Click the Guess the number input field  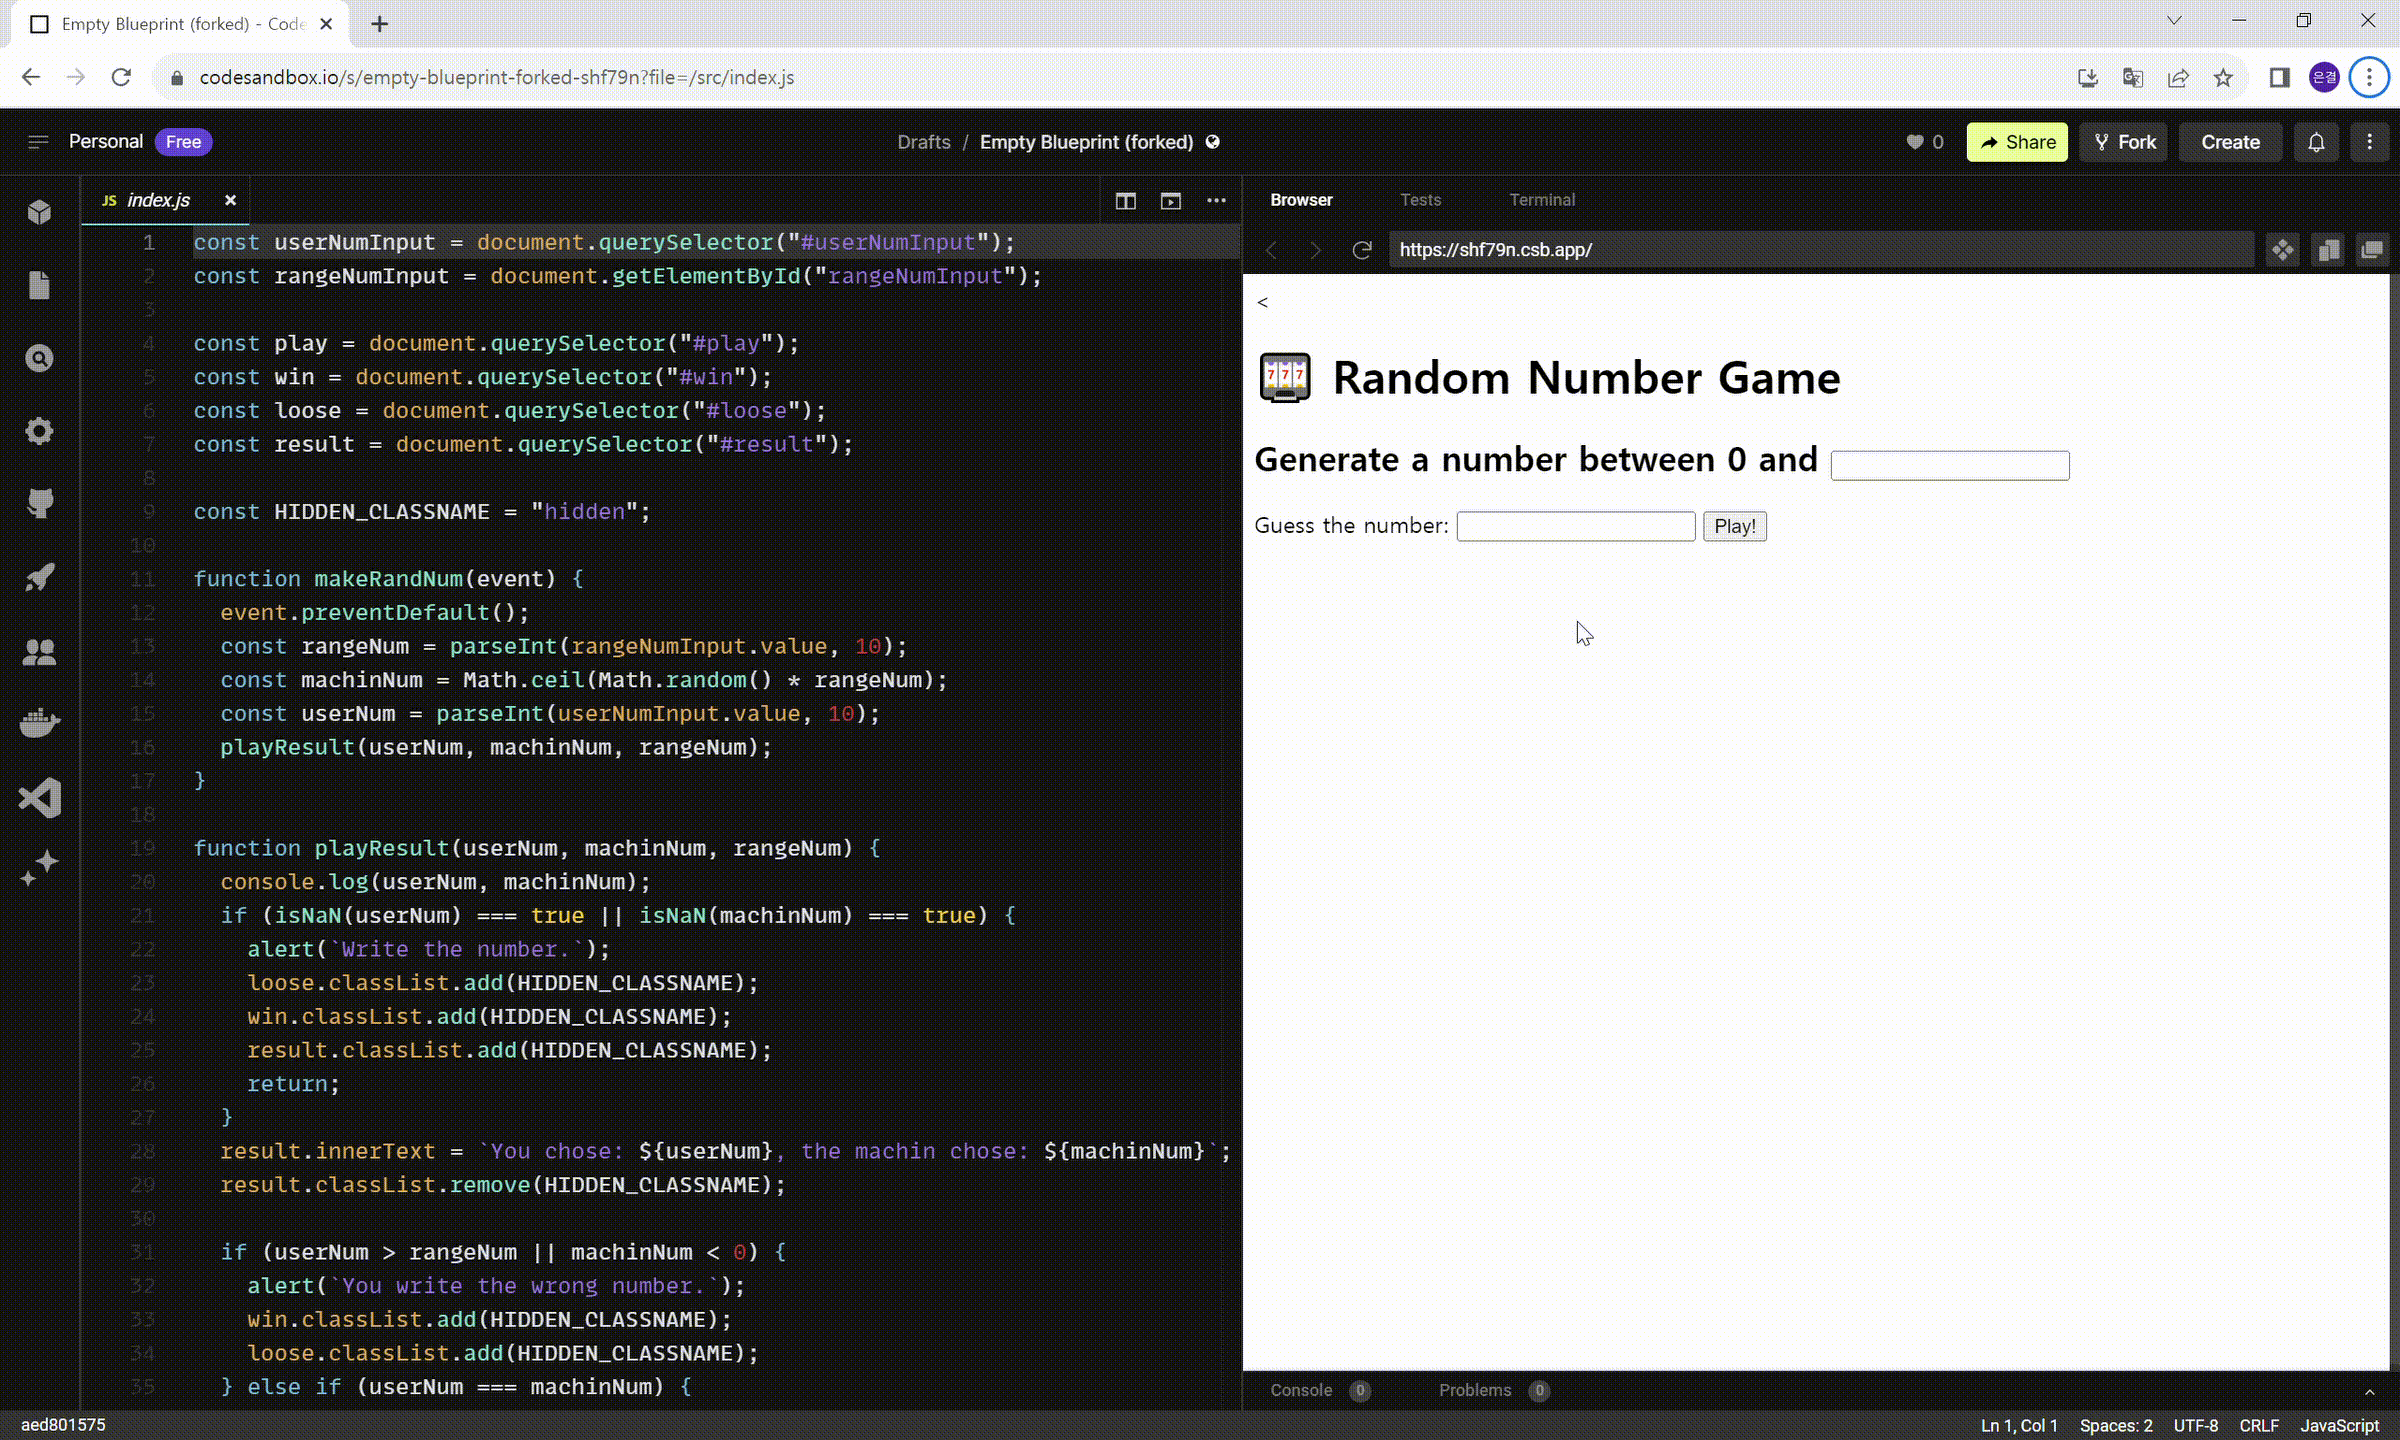coord(1575,526)
